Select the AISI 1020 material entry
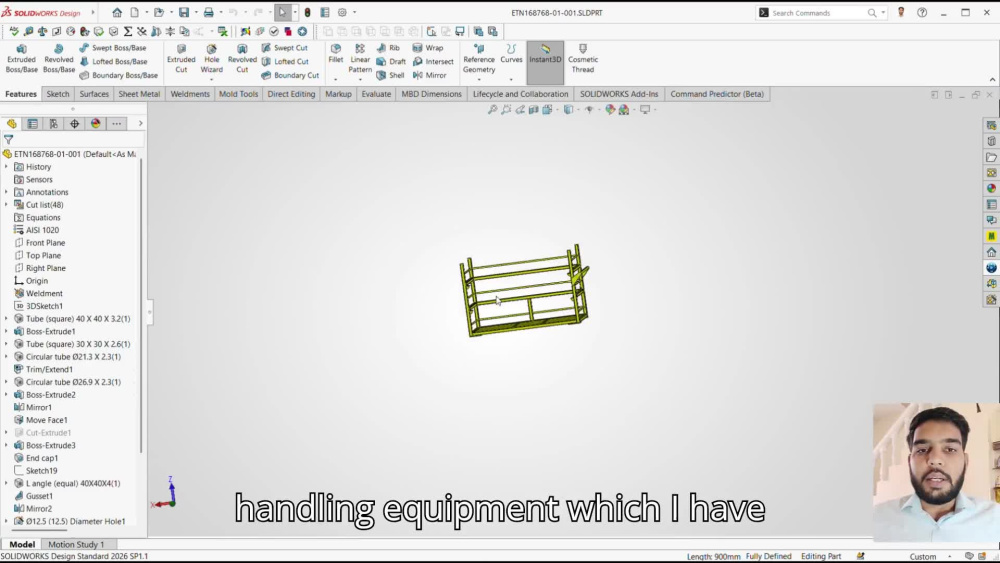 36,230
